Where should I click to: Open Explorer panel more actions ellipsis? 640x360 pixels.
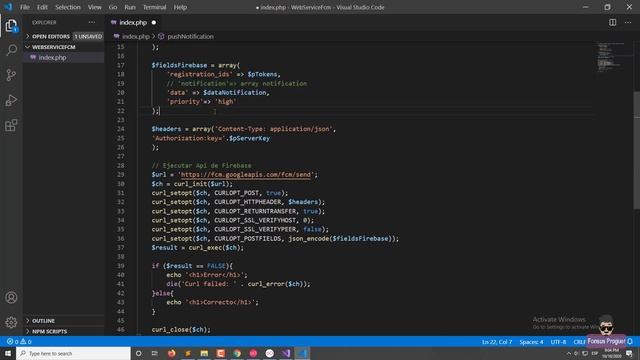92,22
